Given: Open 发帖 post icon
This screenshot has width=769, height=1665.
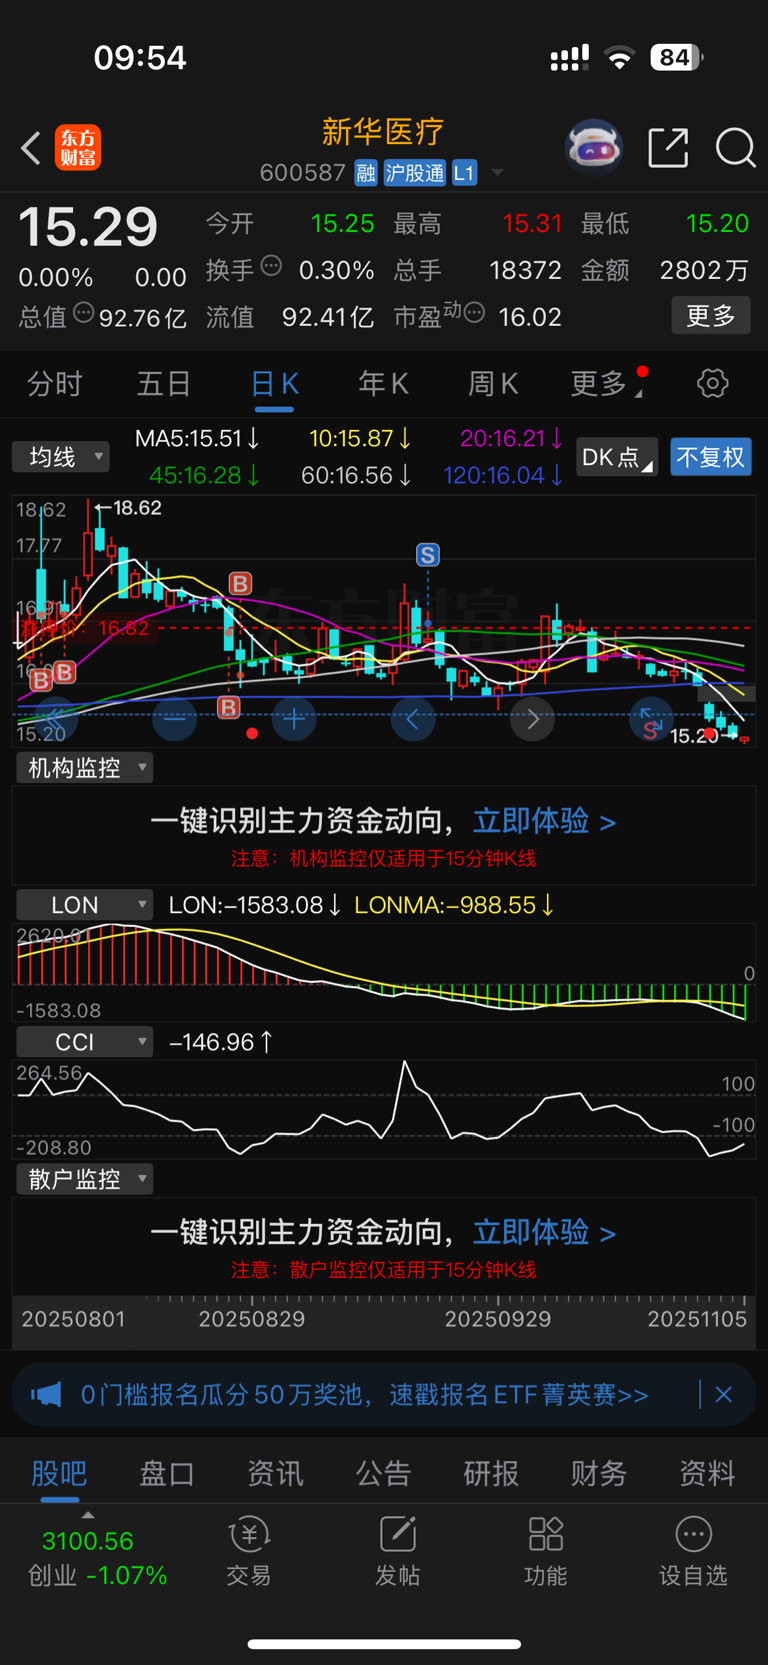Looking at the screenshot, I should coord(397,1551).
